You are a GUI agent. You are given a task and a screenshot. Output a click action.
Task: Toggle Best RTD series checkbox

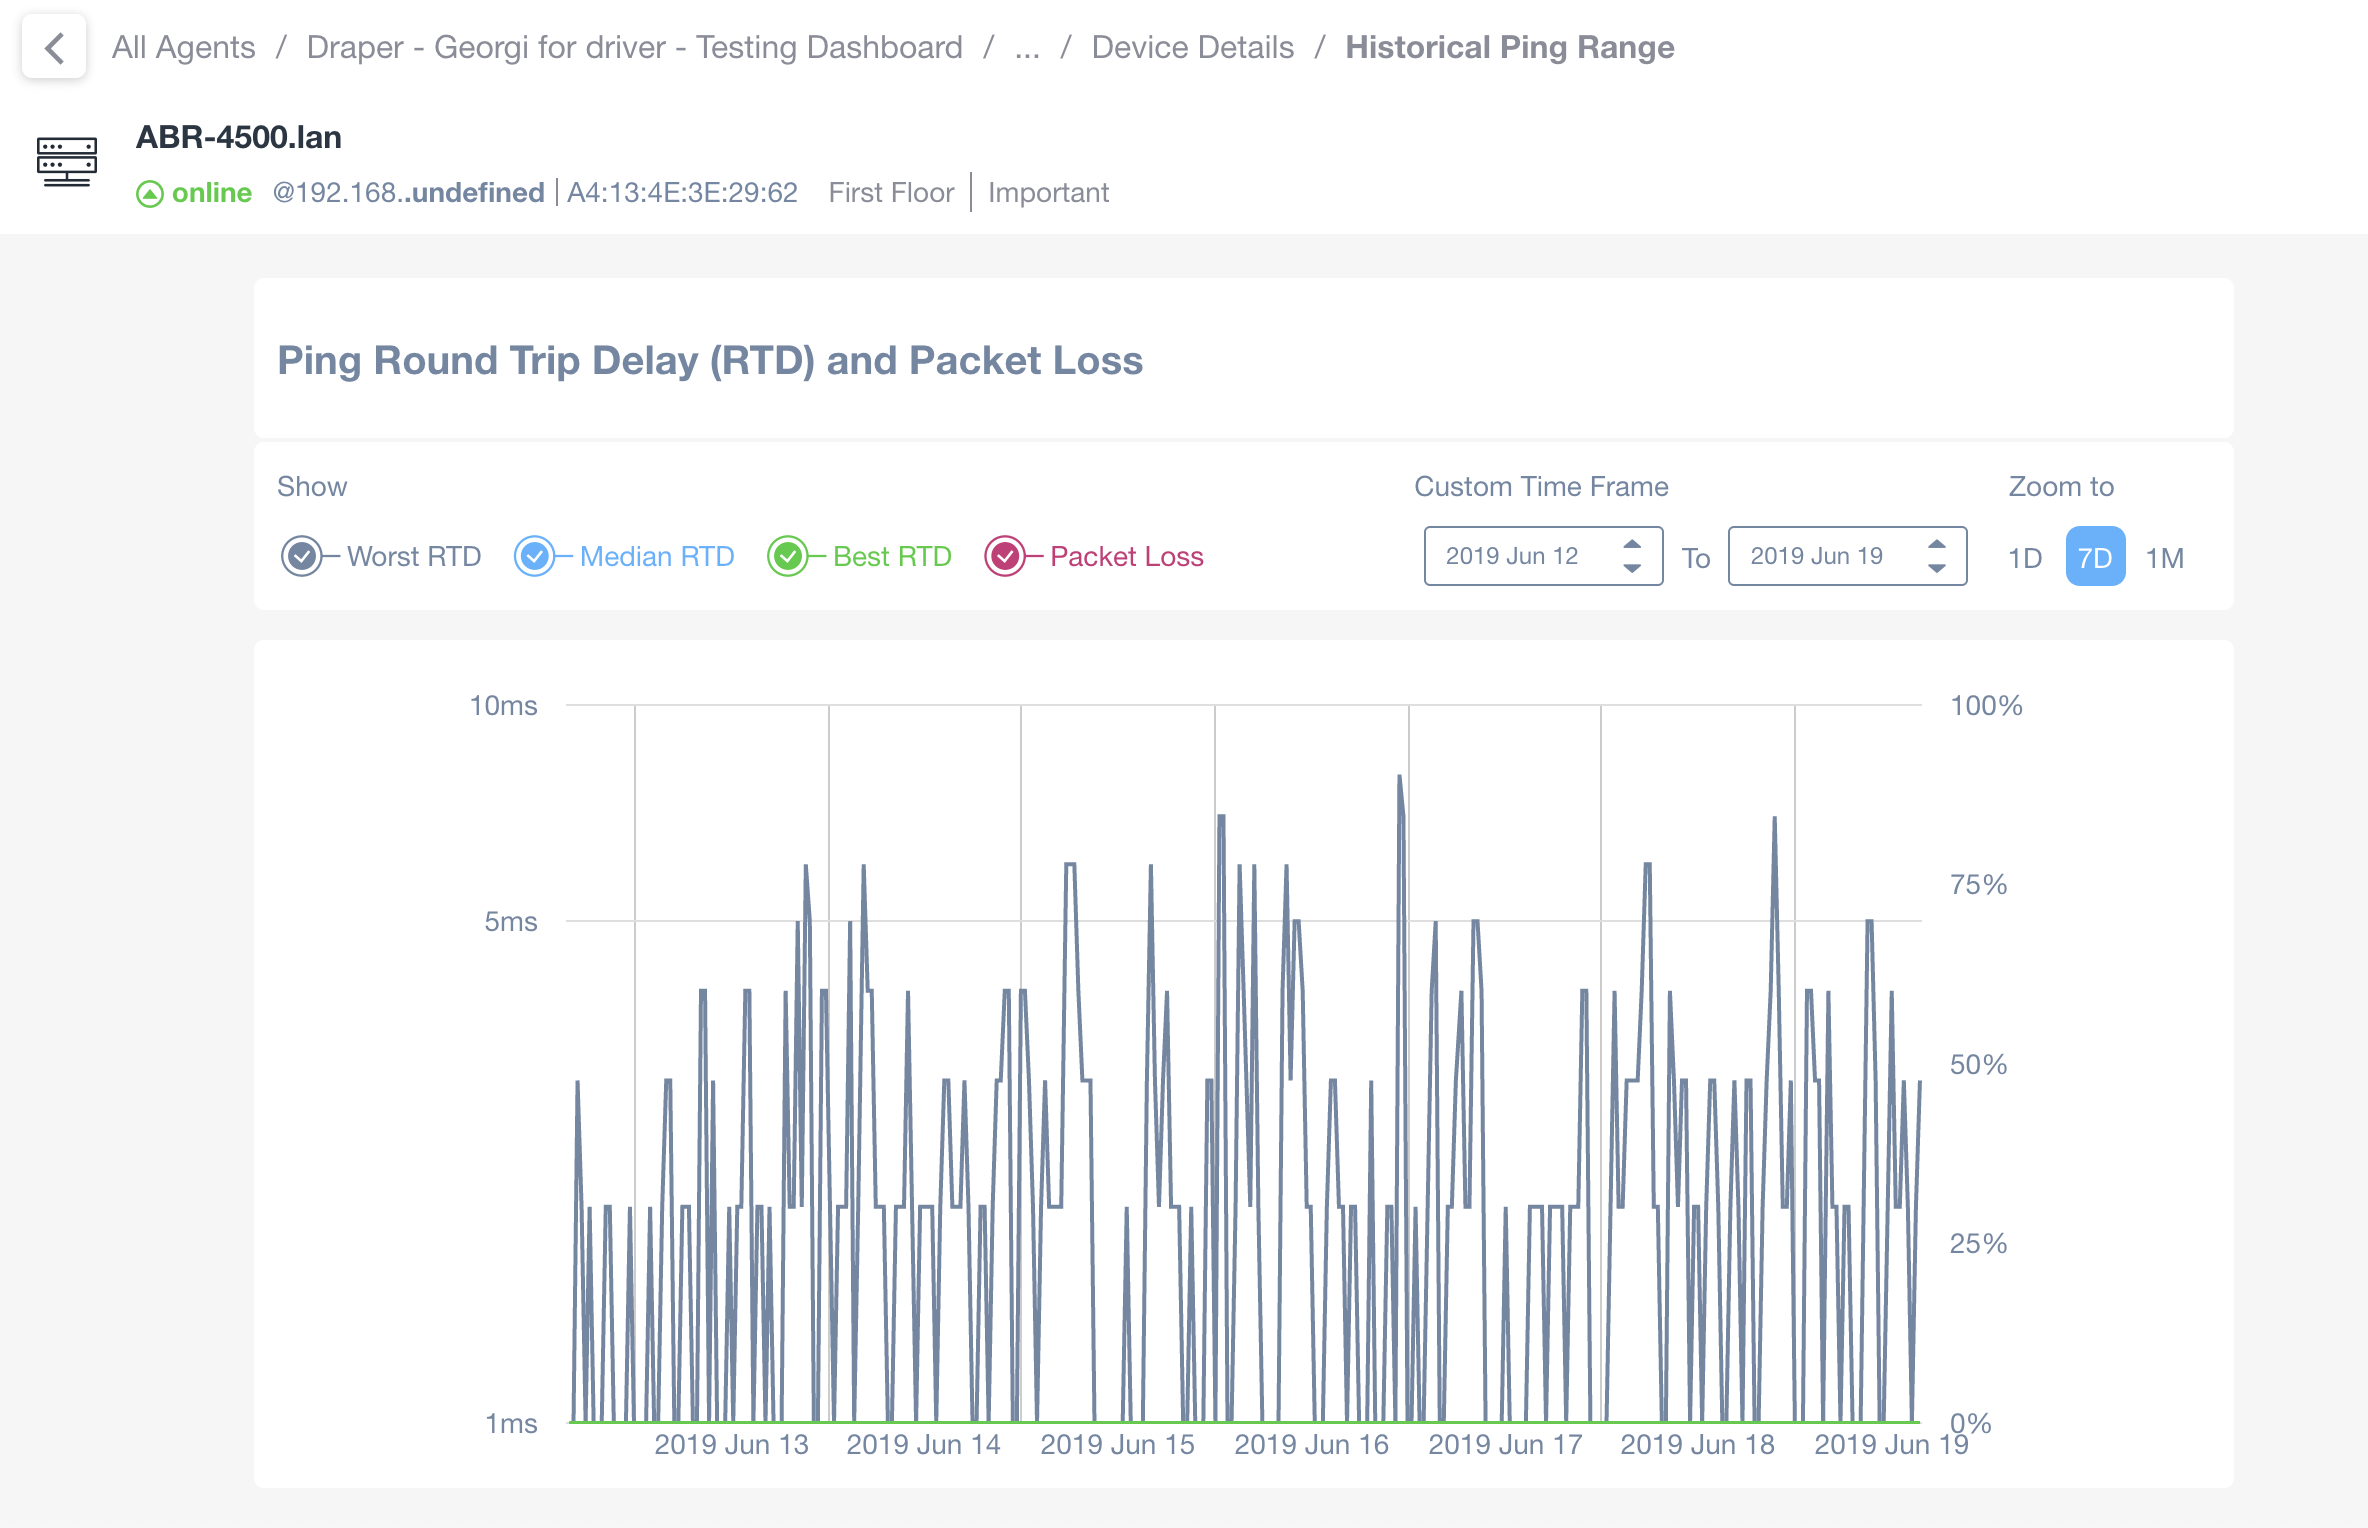[x=788, y=556]
